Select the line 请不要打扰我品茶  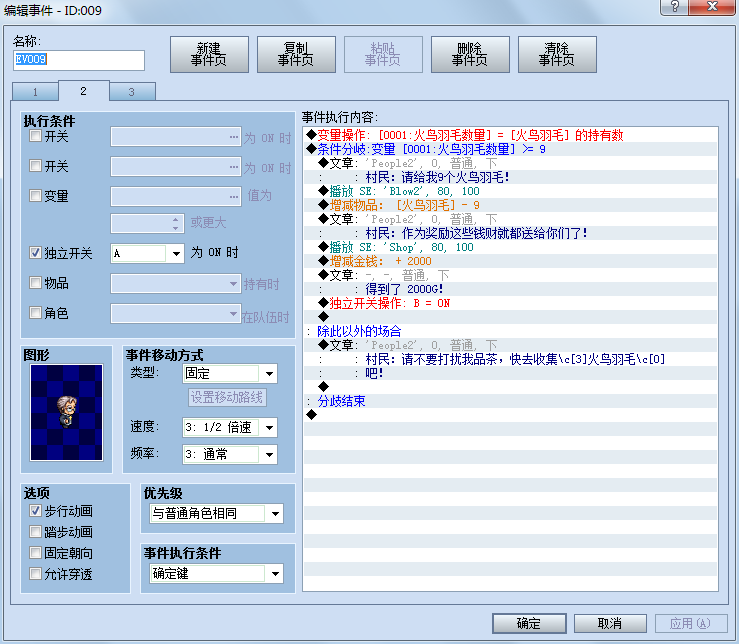[511, 359]
